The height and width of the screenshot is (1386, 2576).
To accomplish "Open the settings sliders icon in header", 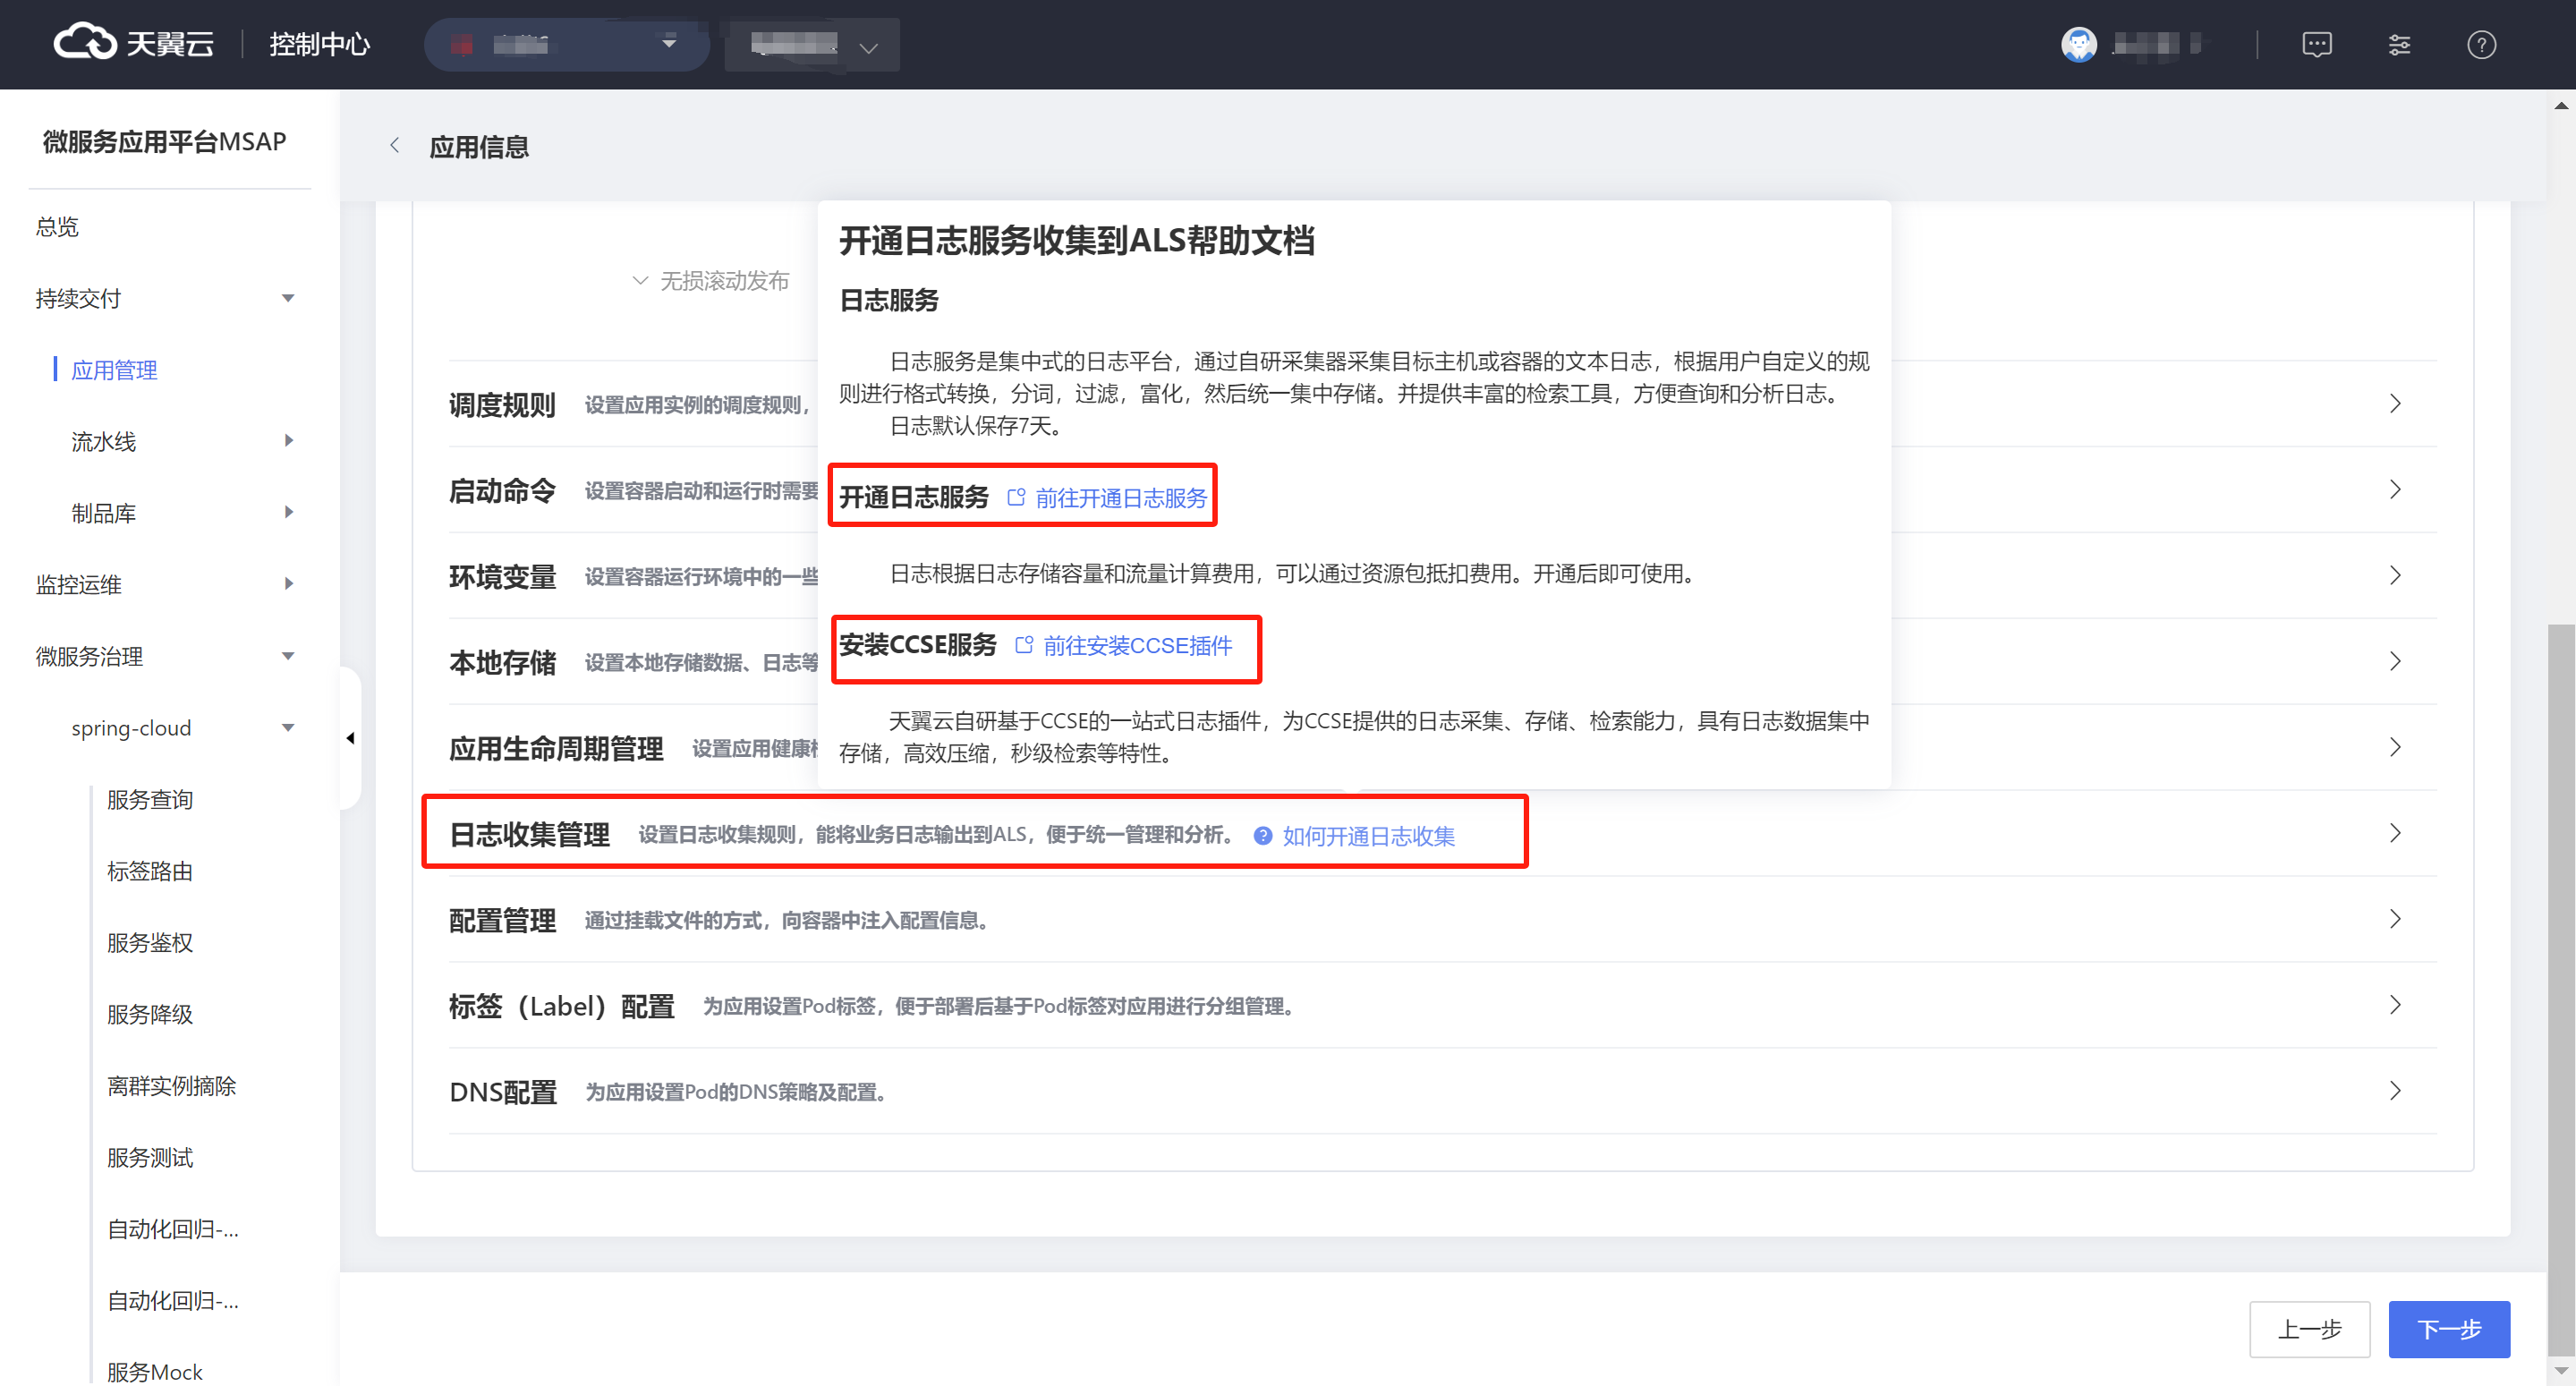I will [2399, 44].
